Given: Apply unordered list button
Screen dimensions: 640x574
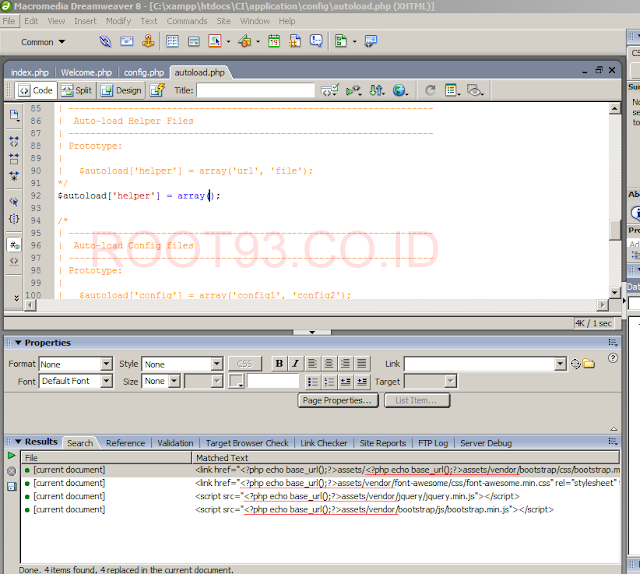Looking at the screenshot, I should tap(313, 382).
